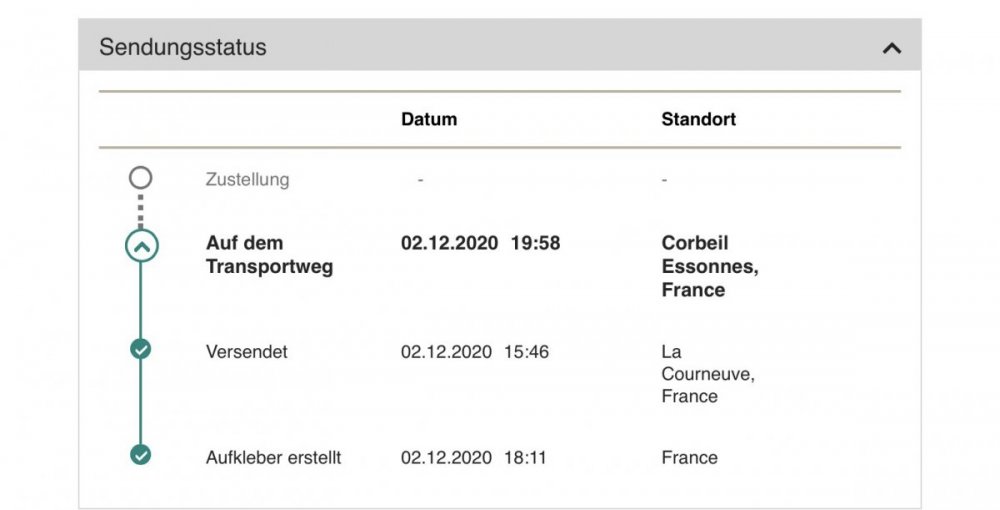Click the Aufkleber erstellt checkmark icon
This screenshot has width=1000, height=510.
click(140, 455)
